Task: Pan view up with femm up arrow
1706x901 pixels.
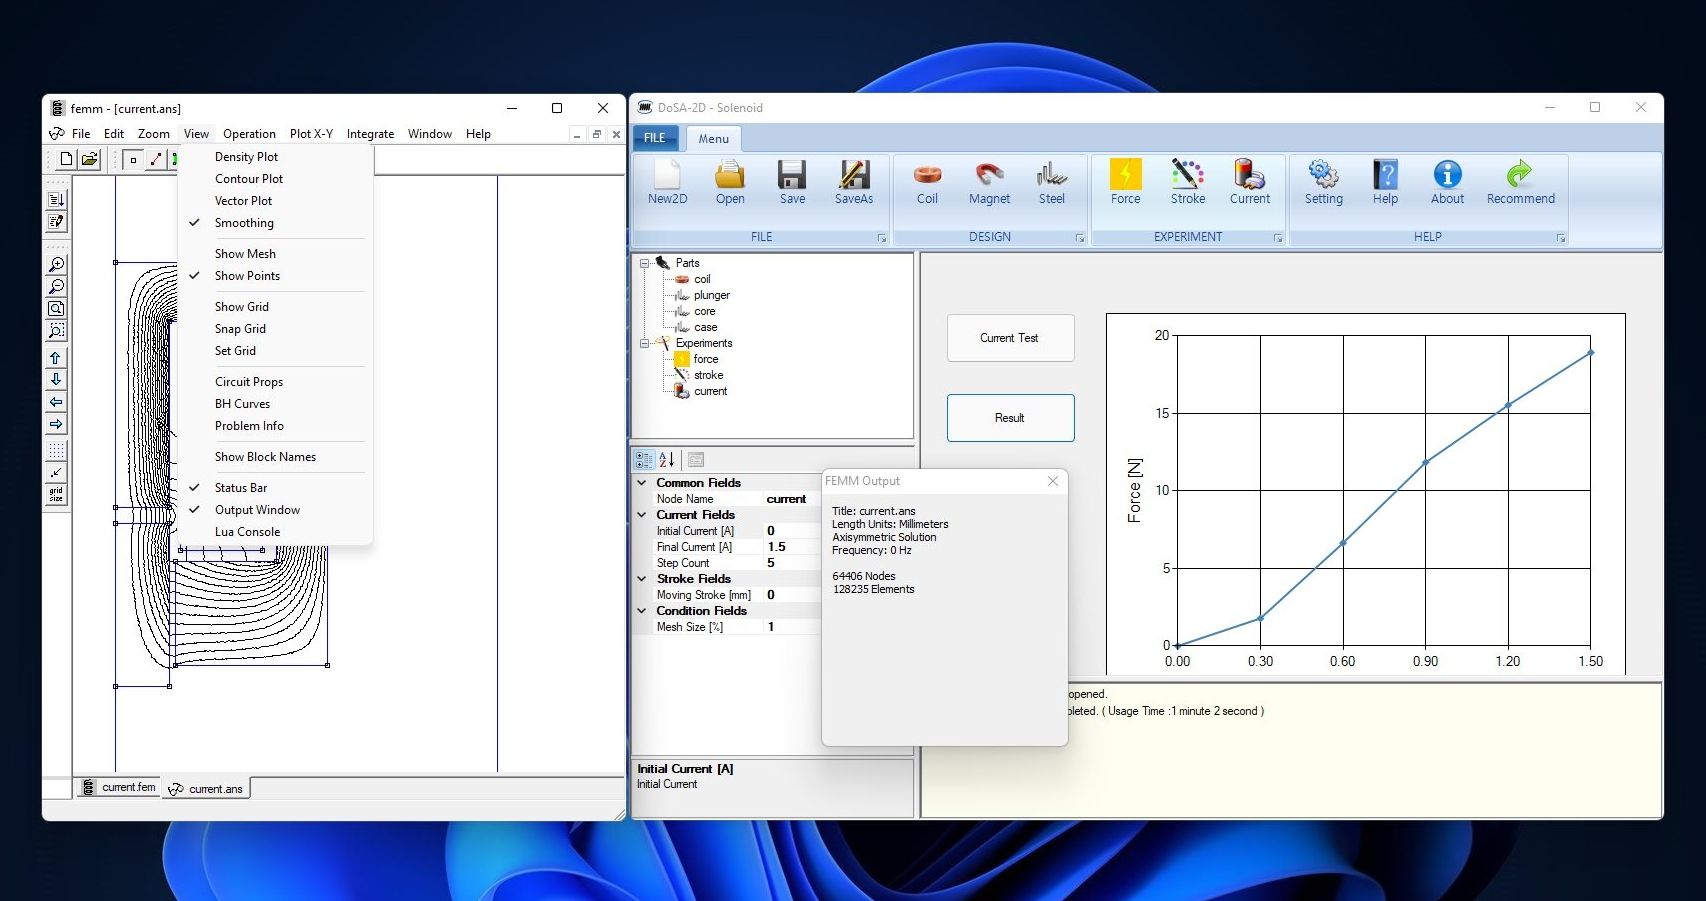Action: (56, 358)
